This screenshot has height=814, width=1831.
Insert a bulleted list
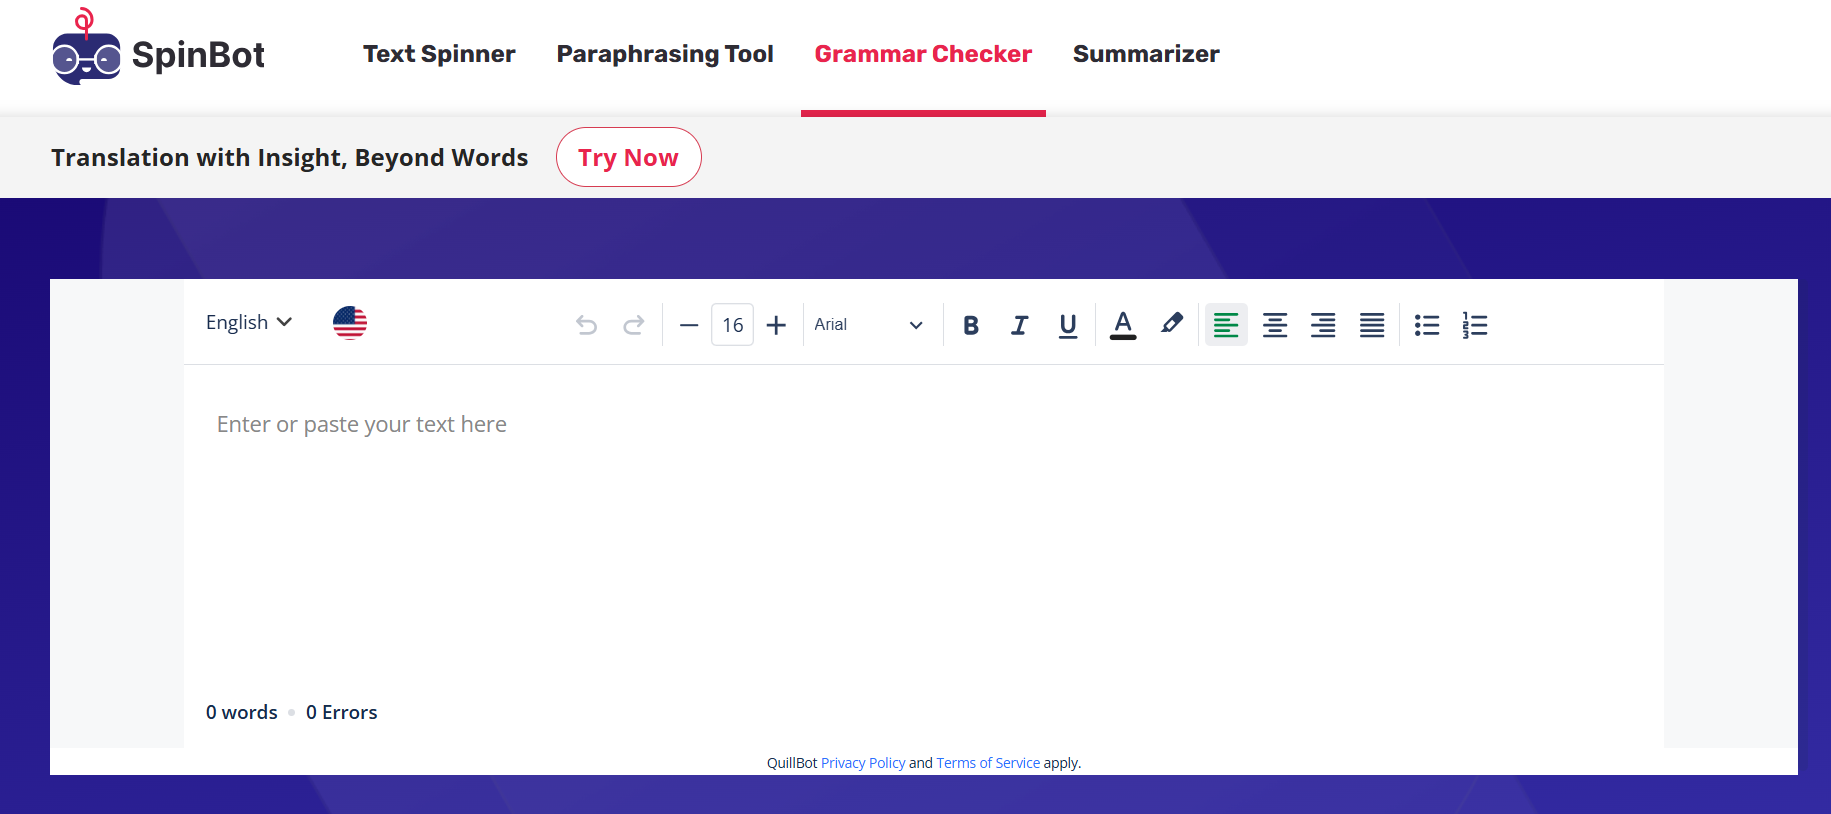pyautogui.click(x=1427, y=325)
